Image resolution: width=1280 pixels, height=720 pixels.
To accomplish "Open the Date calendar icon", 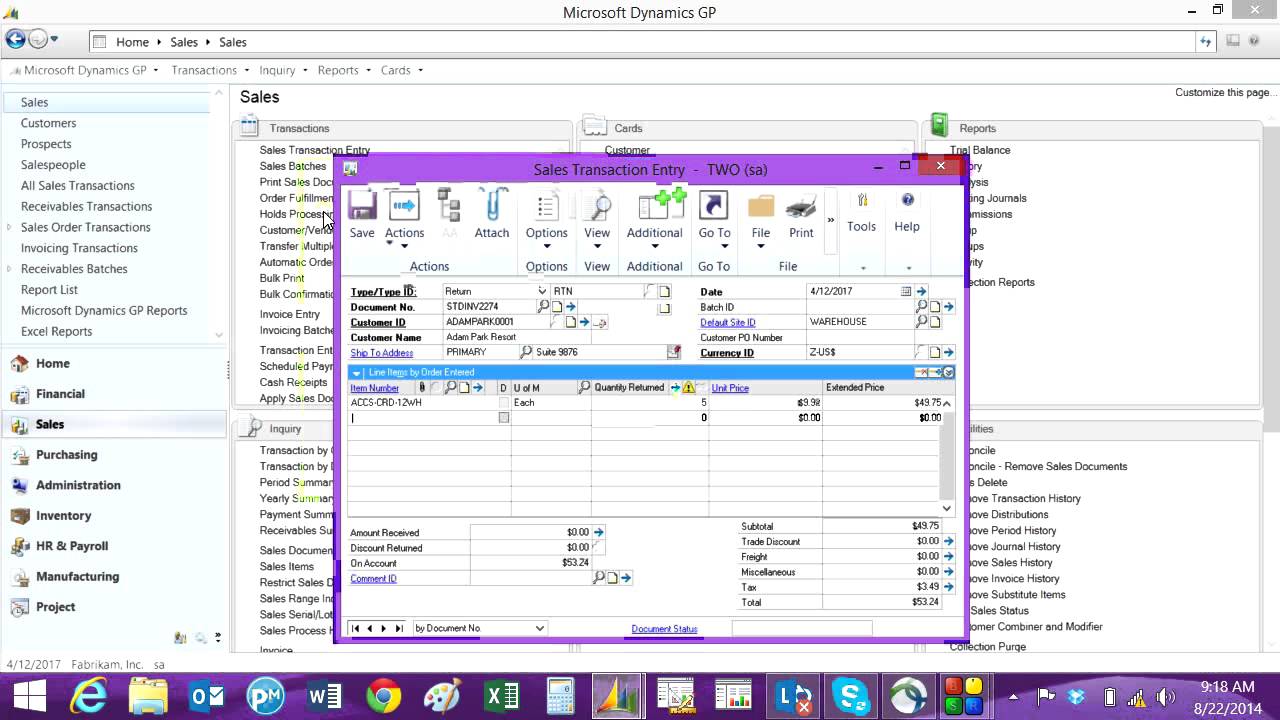I will pyautogui.click(x=906, y=291).
